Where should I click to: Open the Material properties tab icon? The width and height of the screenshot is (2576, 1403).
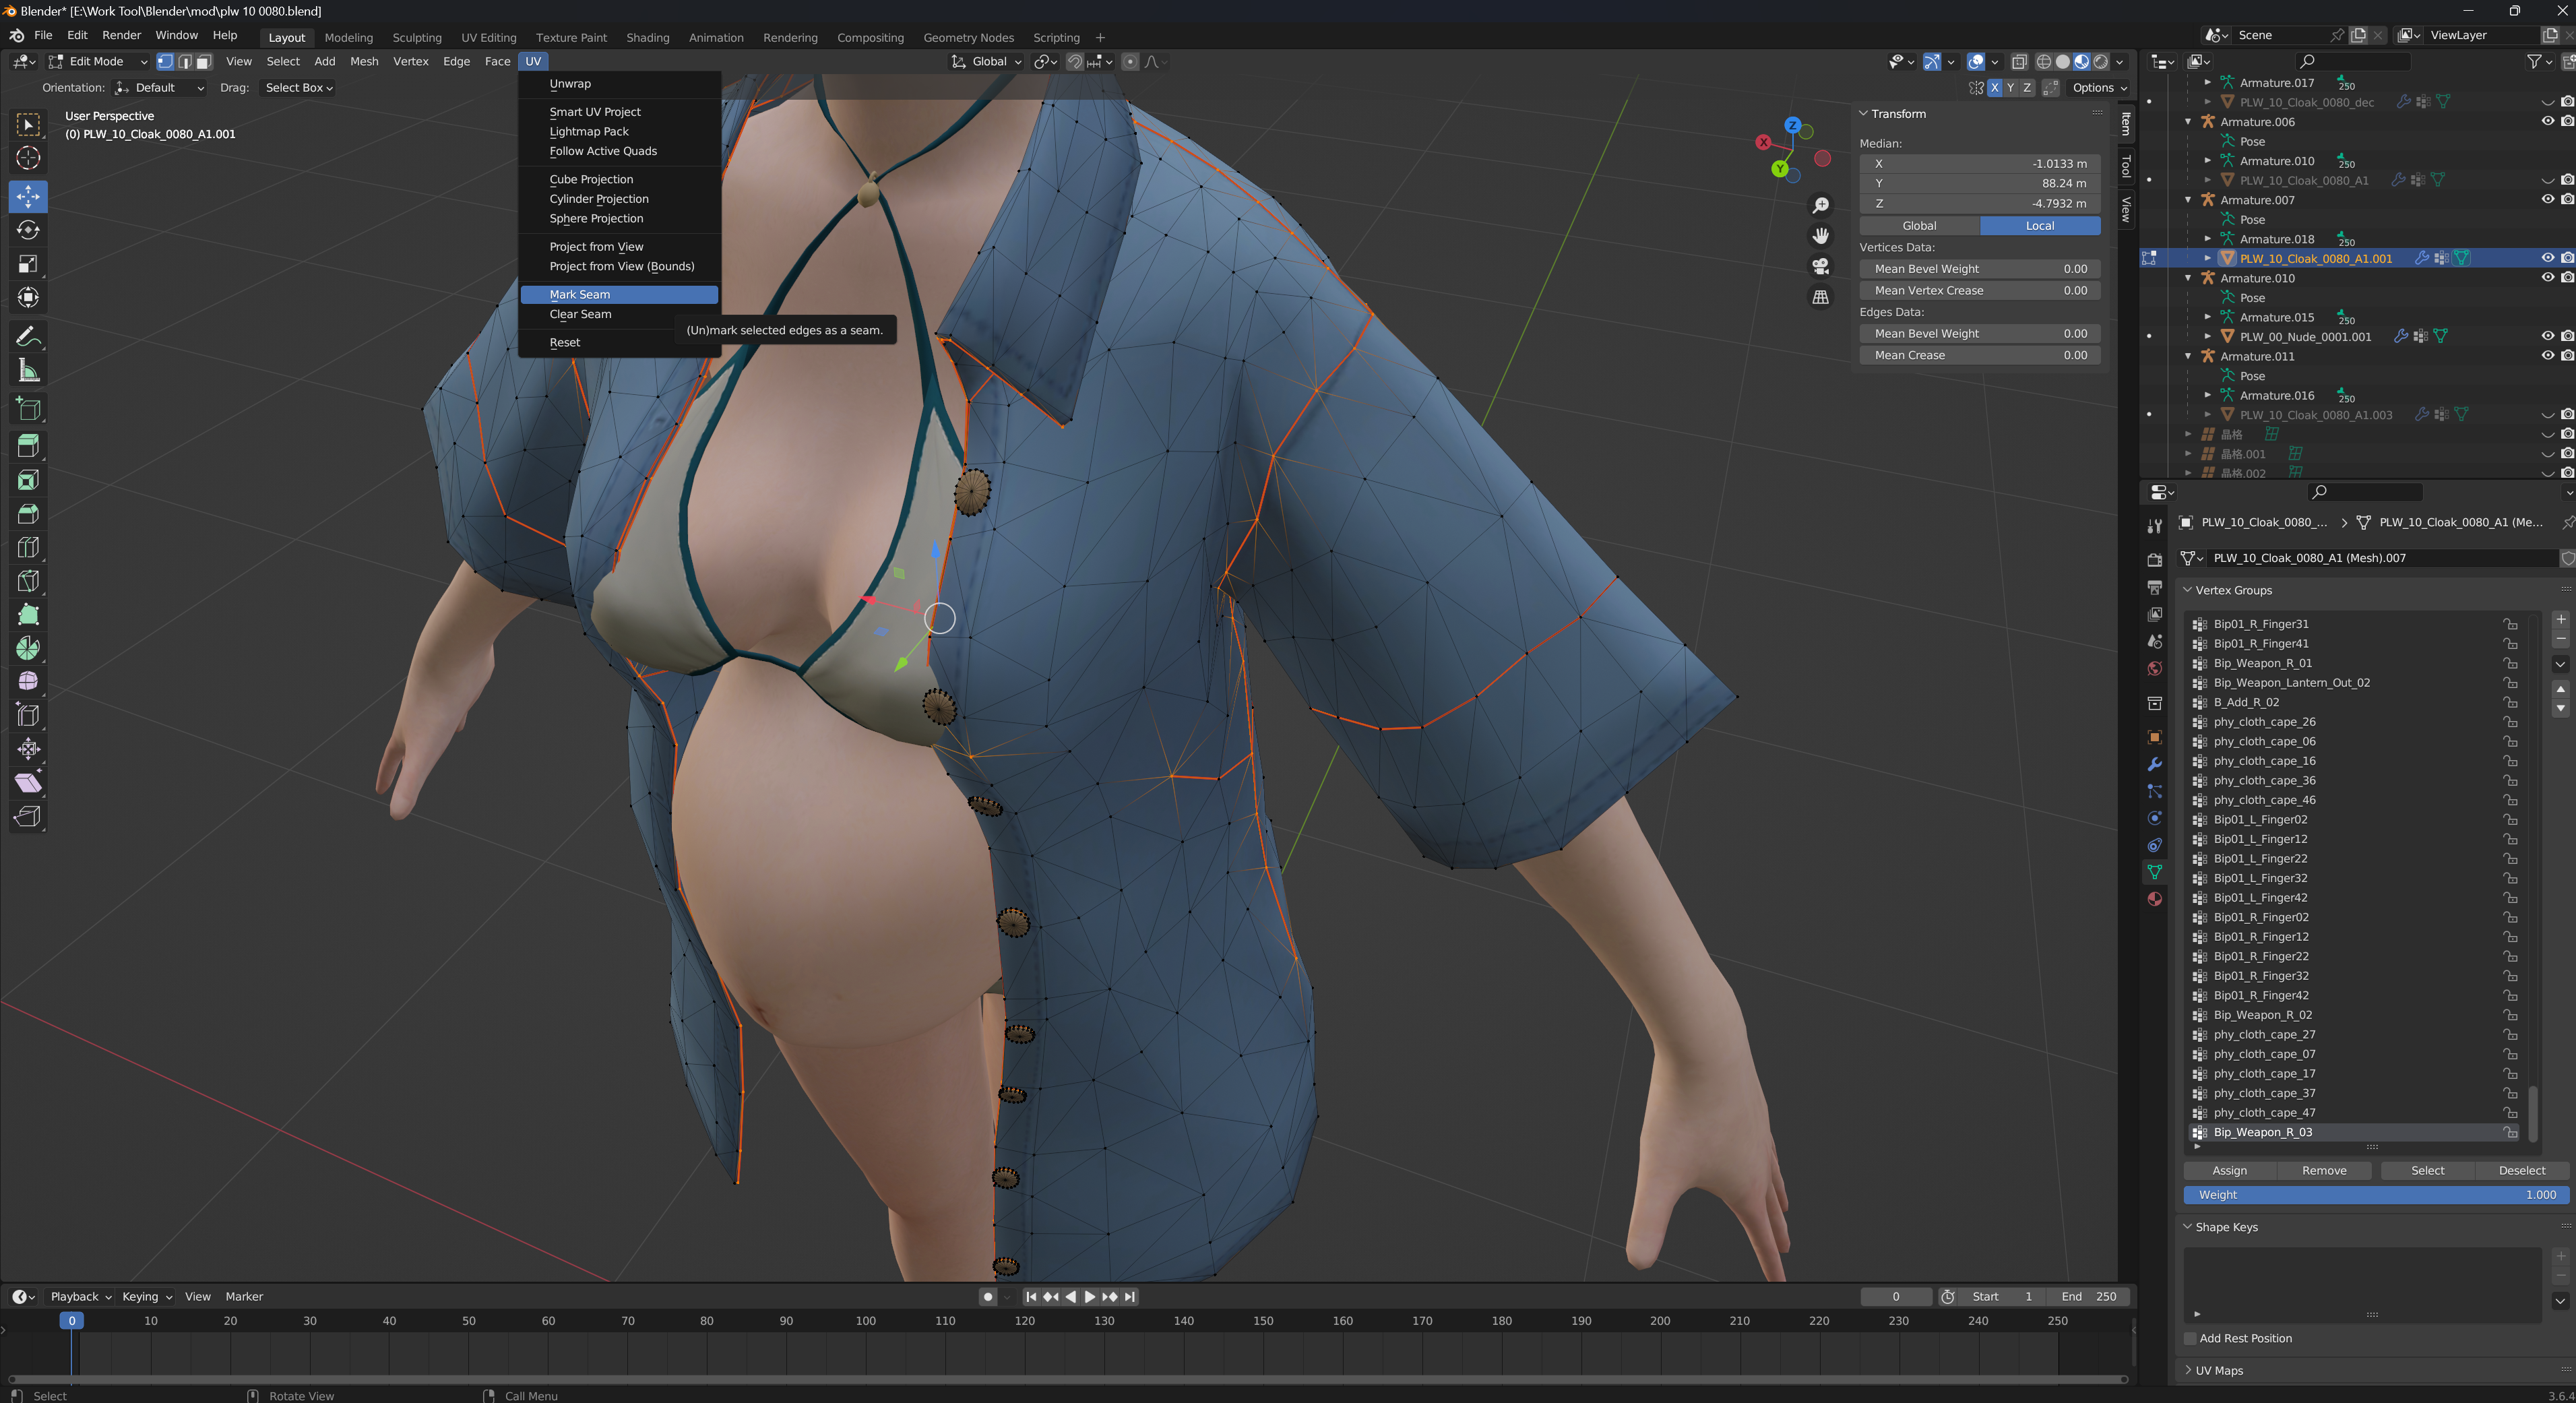coord(2155,899)
